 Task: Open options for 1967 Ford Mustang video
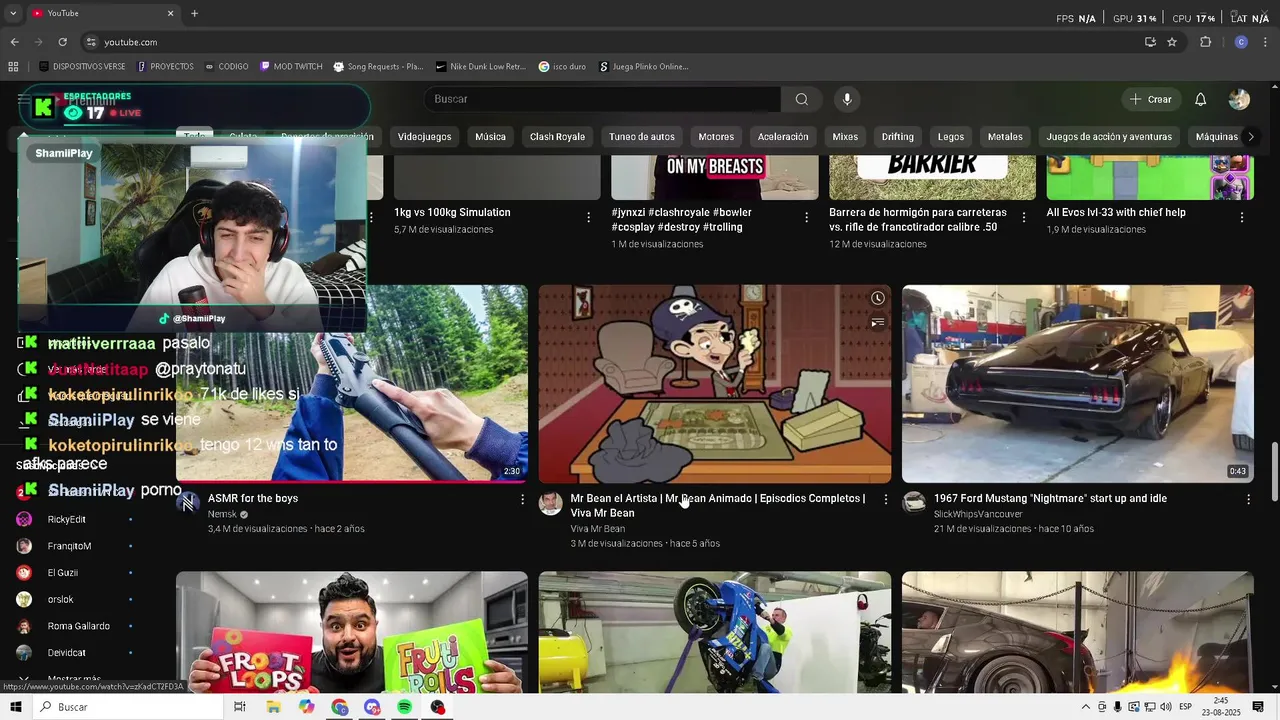click(1248, 499)
